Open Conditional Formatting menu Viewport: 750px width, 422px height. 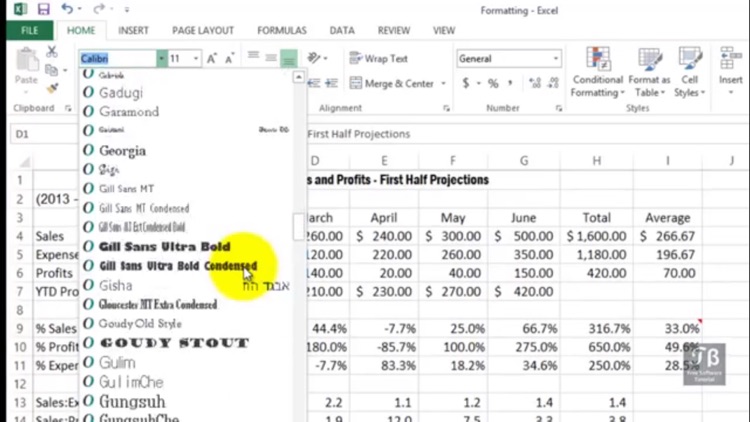[x=598, y=72]
